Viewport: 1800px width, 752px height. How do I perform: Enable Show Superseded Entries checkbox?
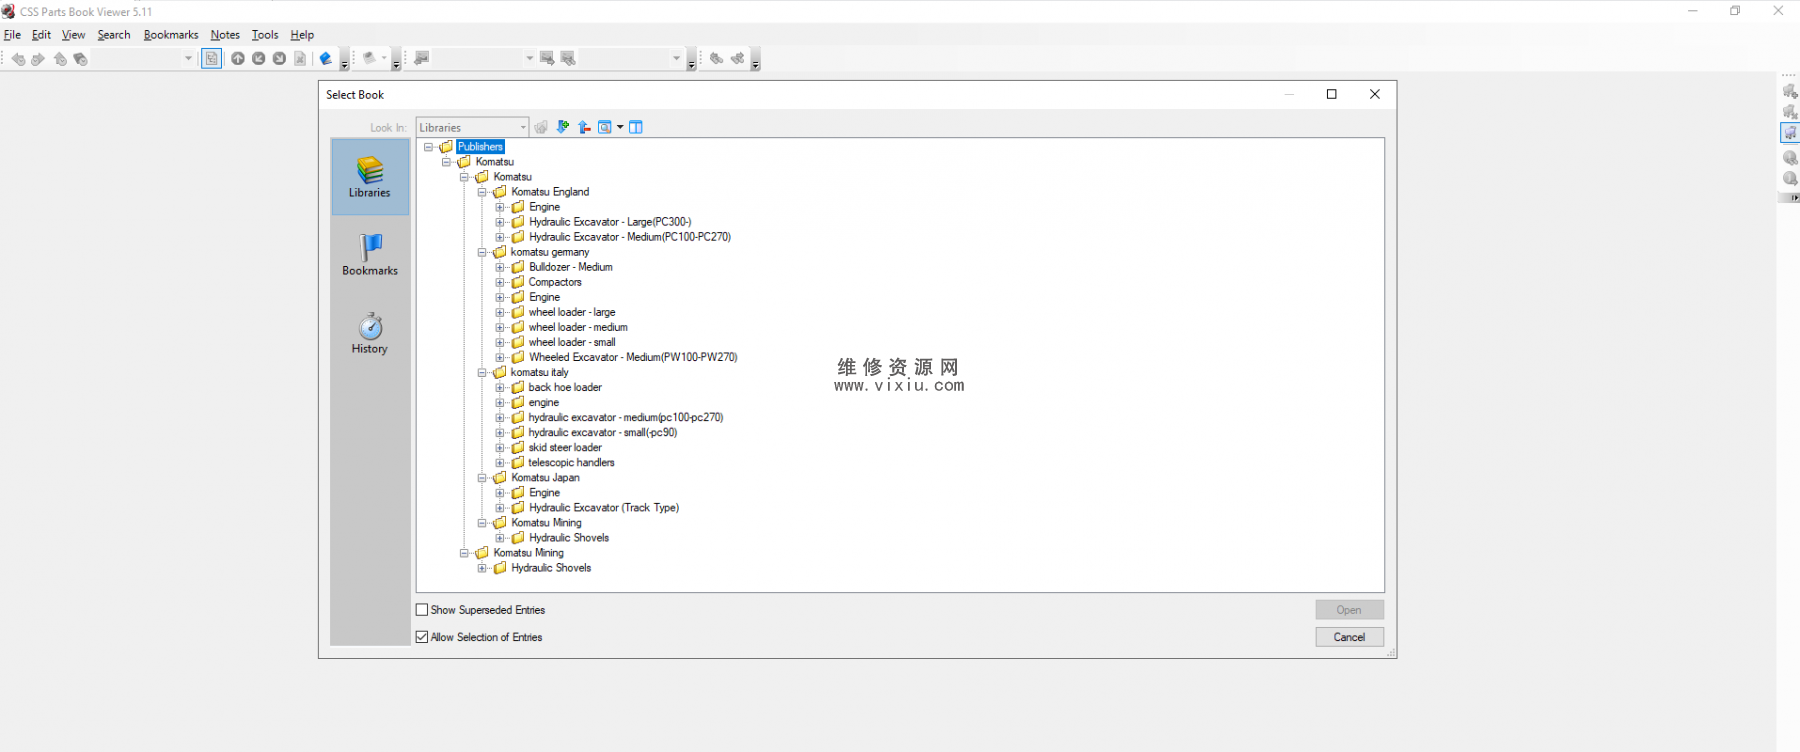pyautogui.click(x=422, y=610)
